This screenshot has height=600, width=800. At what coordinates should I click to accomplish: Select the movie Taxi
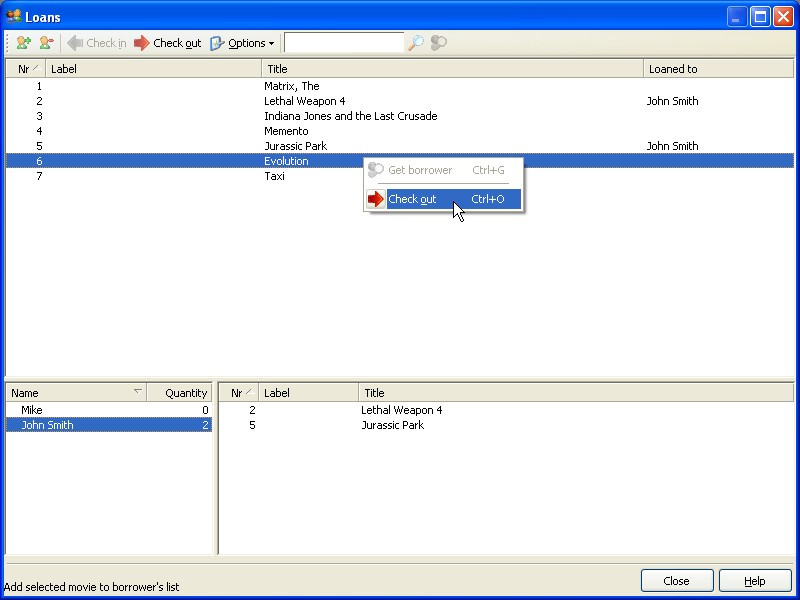[x=399, y=176]
